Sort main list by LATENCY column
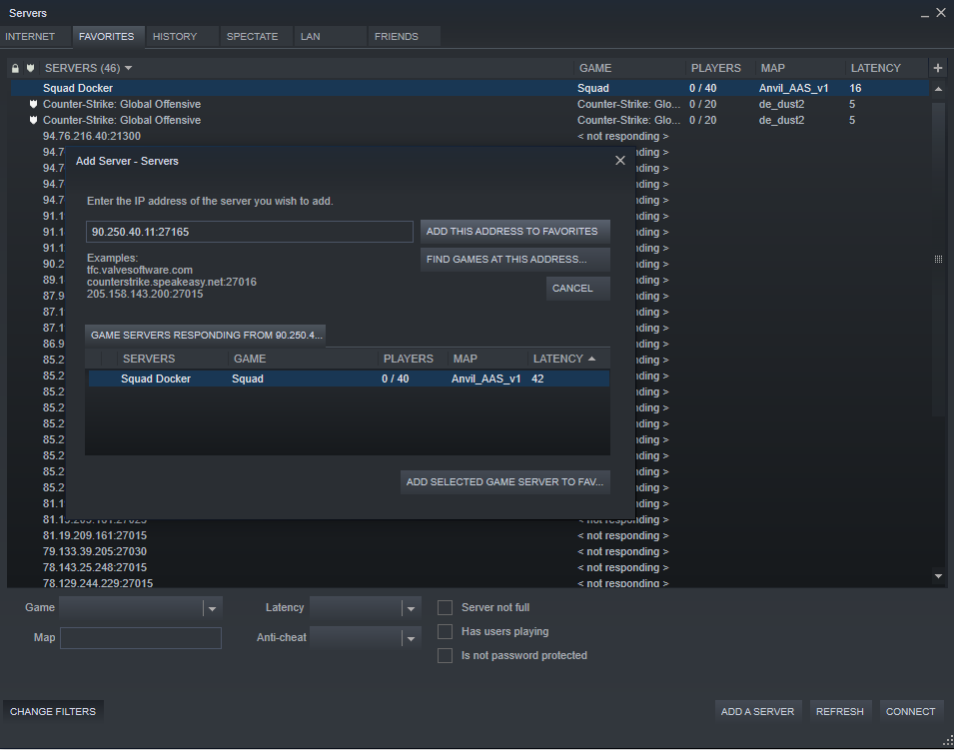 (x=886, y=68)
